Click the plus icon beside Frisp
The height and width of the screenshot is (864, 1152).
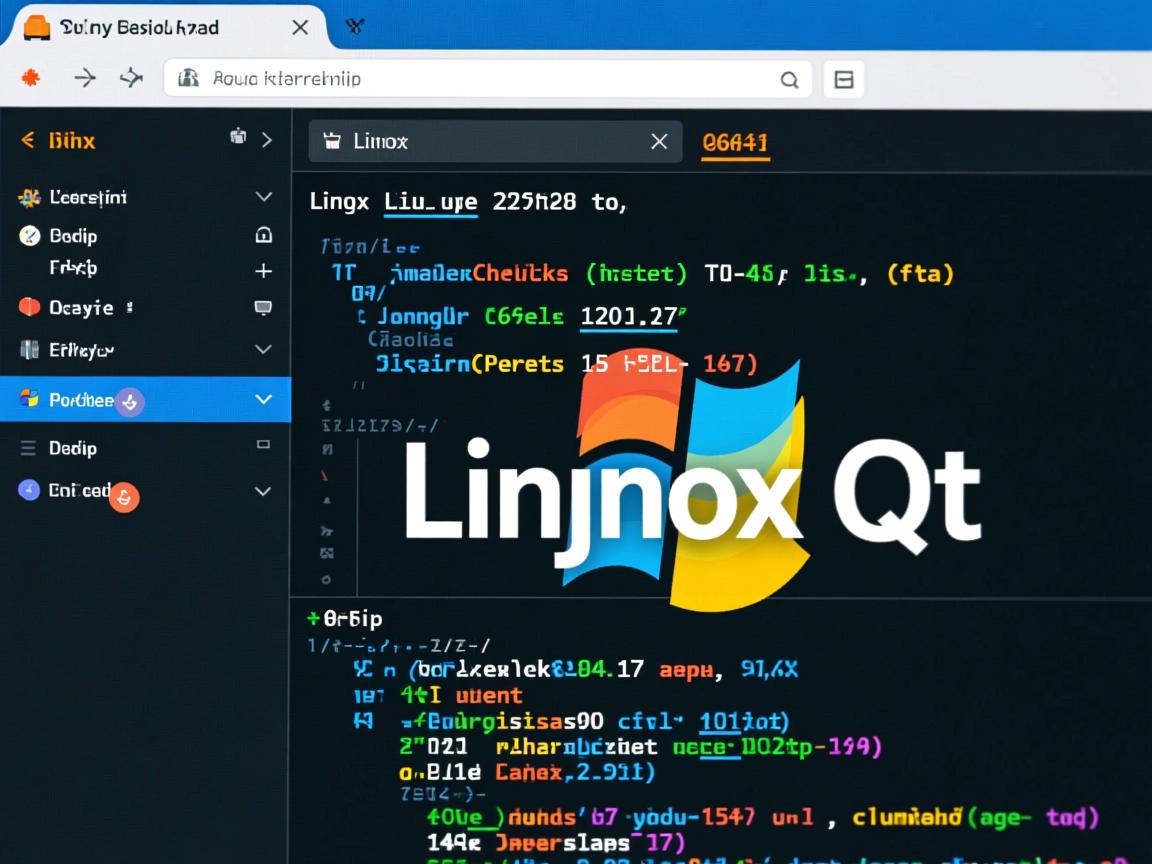coord(263,270)
